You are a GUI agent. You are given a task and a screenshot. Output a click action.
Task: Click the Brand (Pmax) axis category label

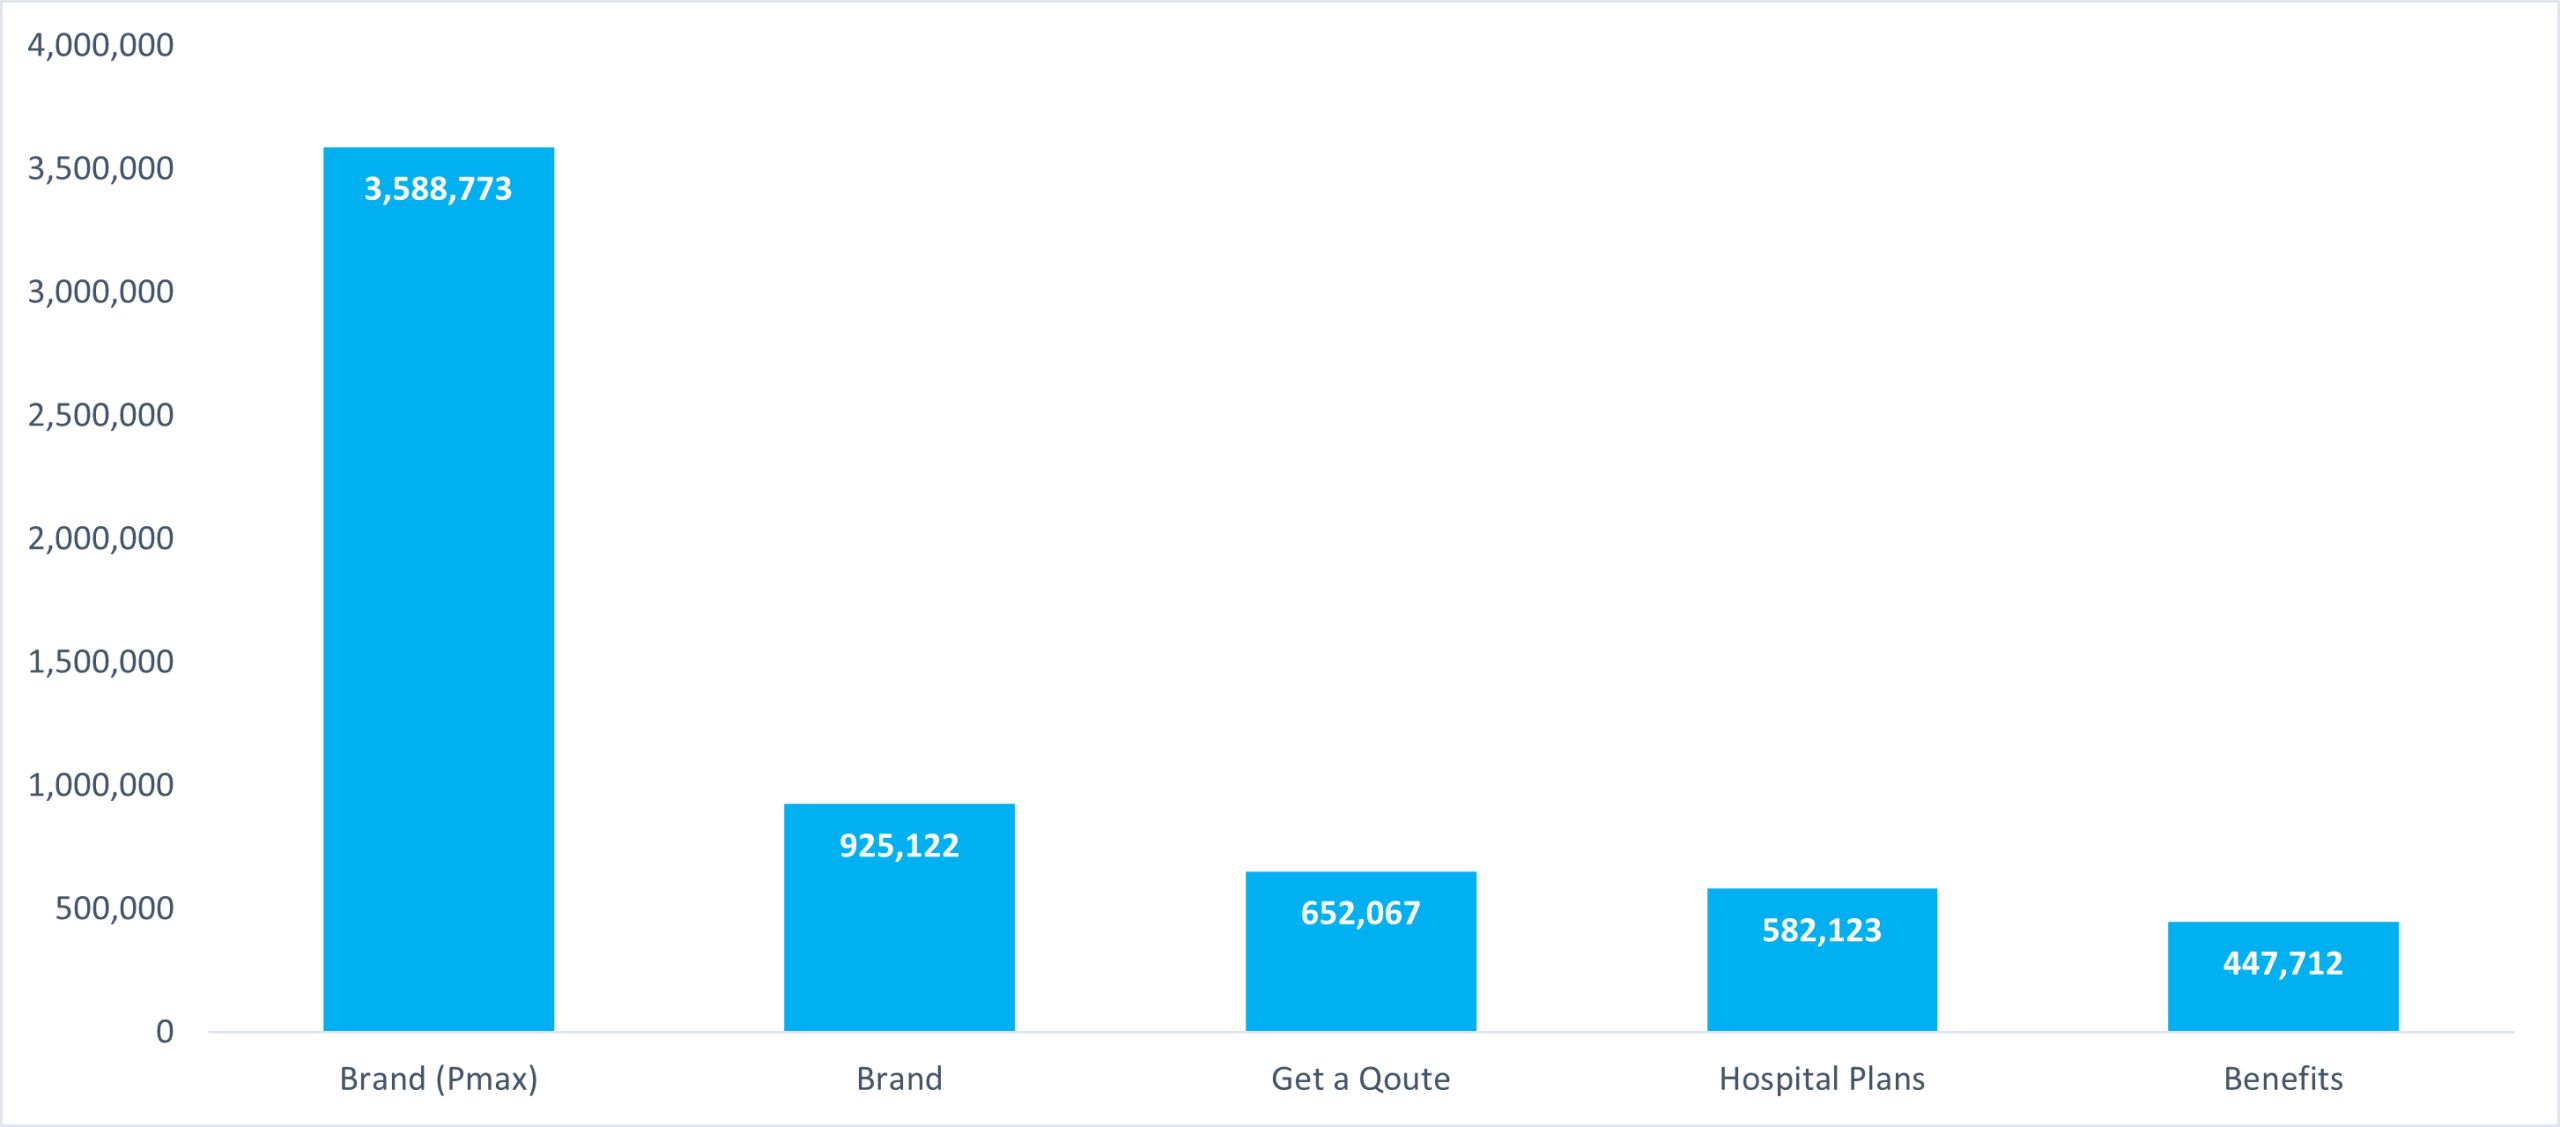tap(438, 1079)
